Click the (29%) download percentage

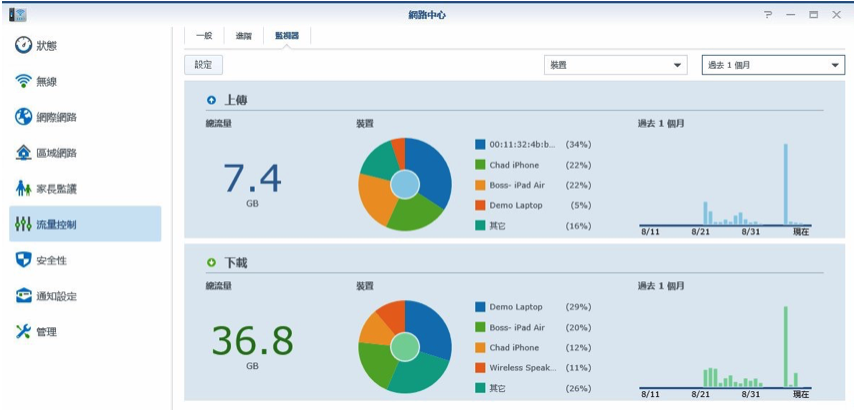[x=578, y=307]
